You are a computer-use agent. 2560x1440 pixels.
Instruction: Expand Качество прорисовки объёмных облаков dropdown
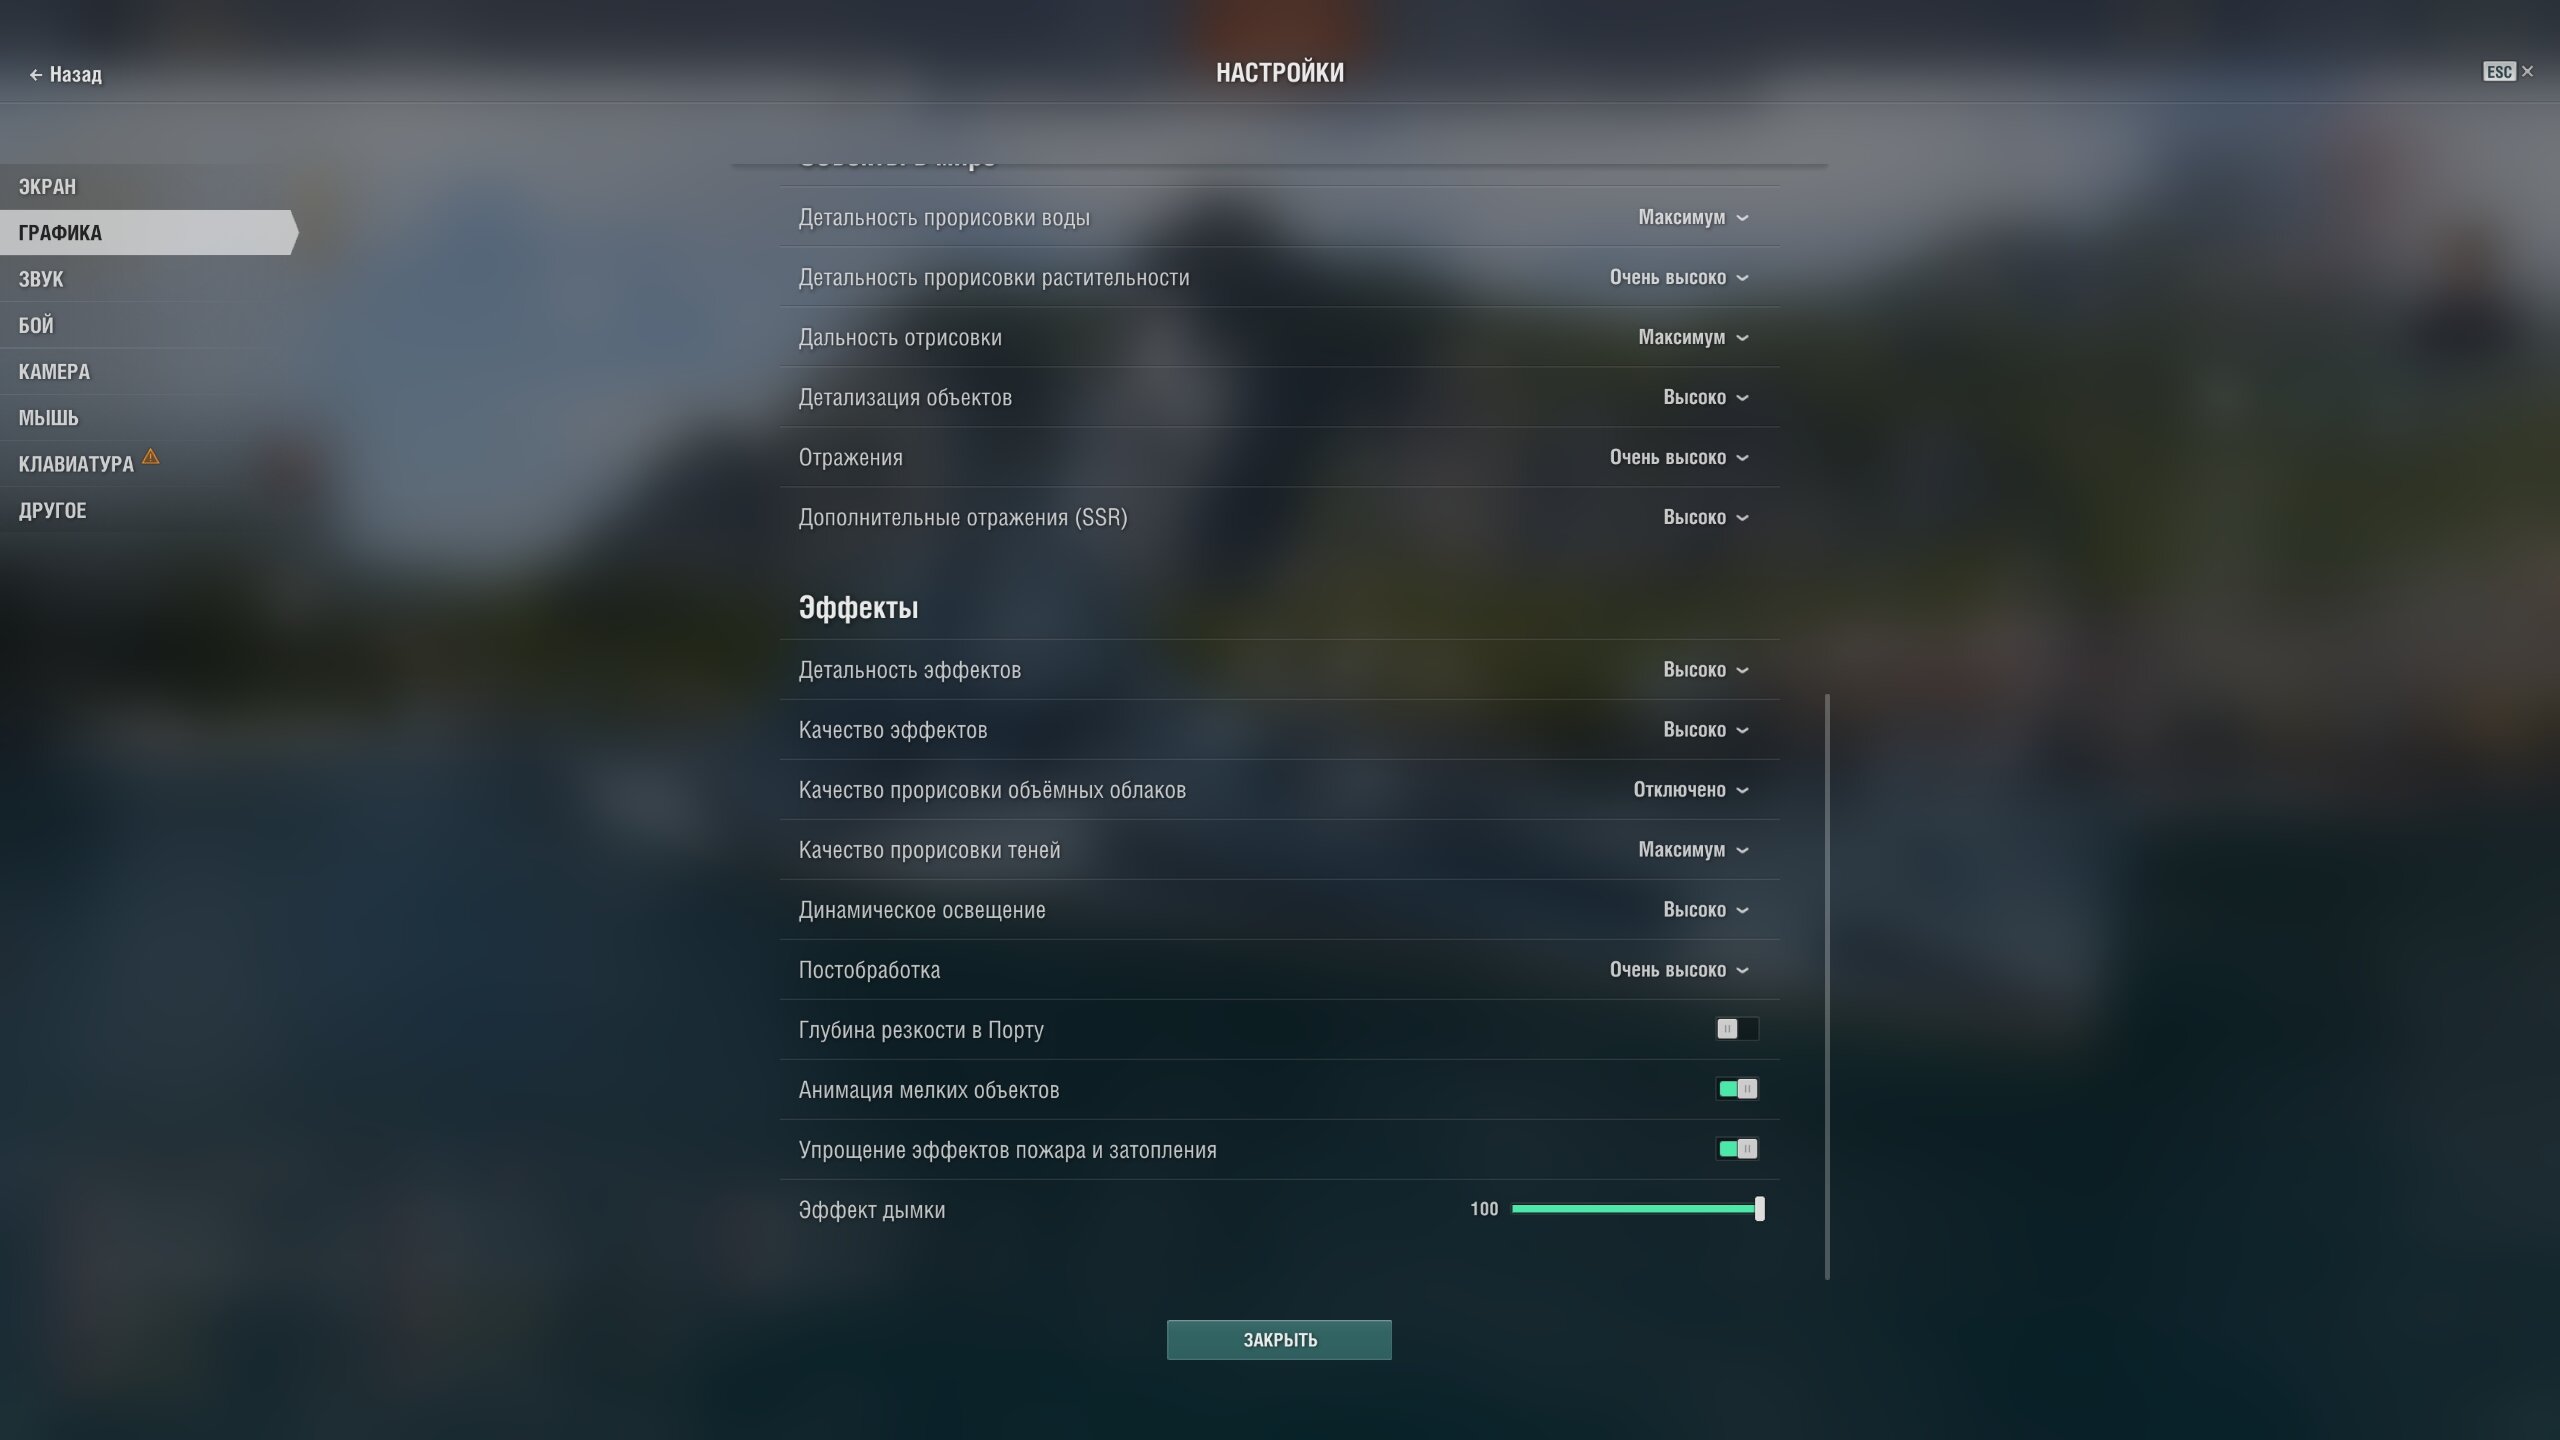pos(1691,789)
